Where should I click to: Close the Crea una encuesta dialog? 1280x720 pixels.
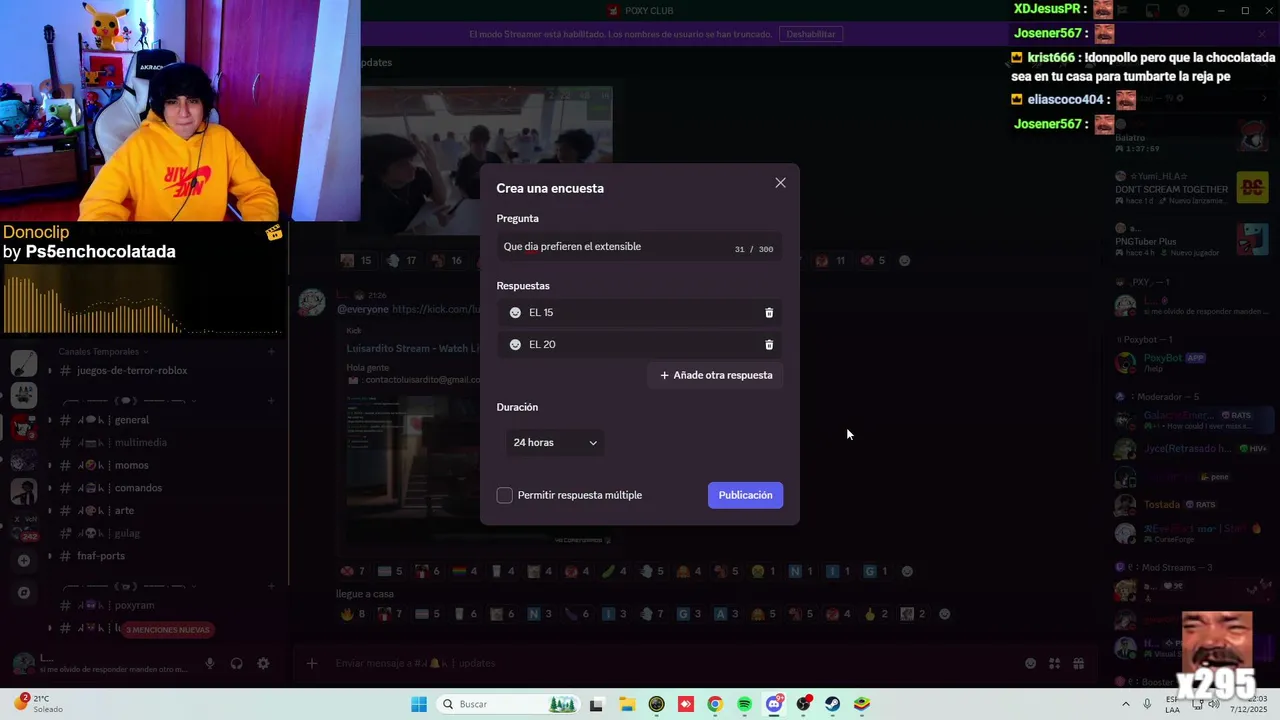[781, 183]
